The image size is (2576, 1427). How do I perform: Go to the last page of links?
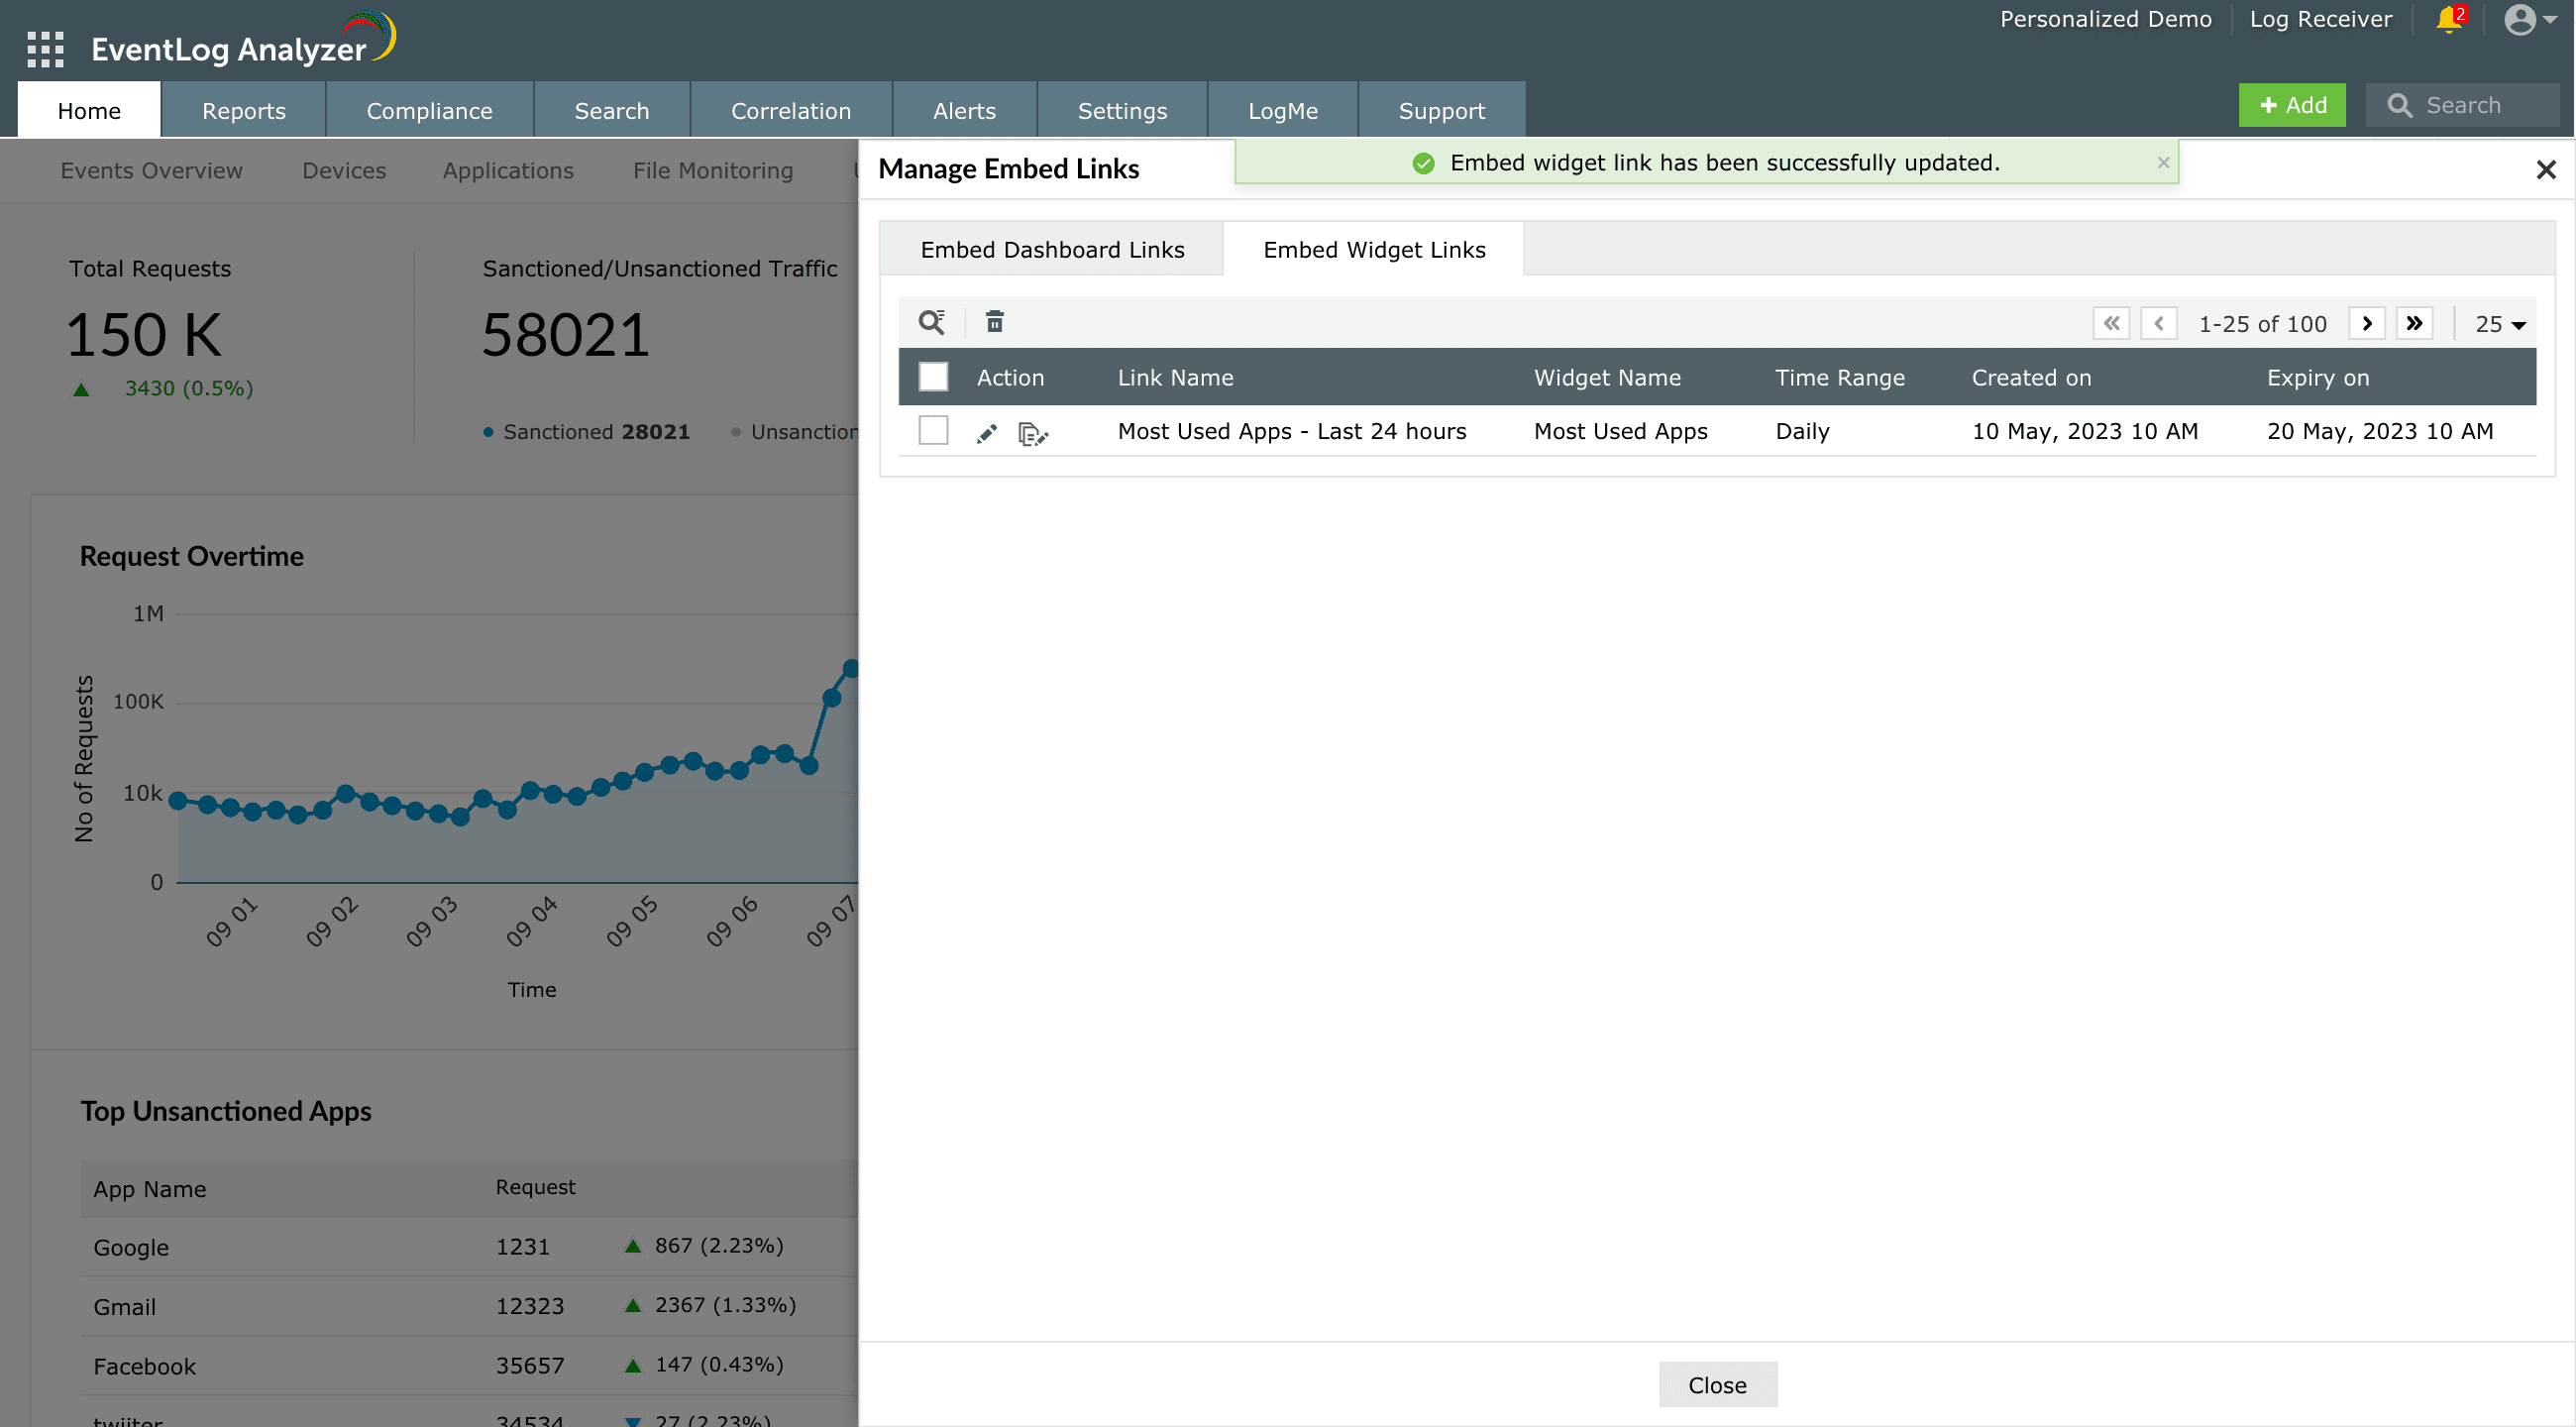click(2414, 323)
